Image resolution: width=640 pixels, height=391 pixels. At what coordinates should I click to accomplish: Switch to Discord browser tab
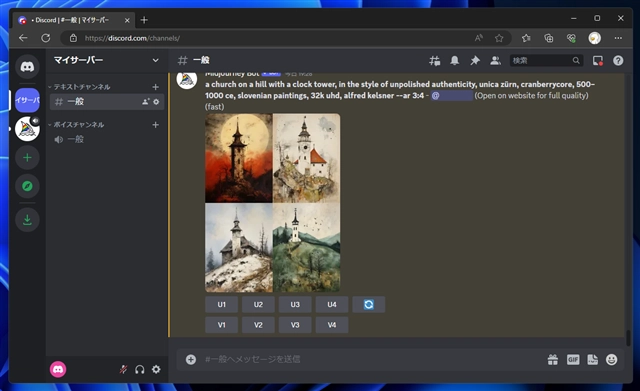73,20
